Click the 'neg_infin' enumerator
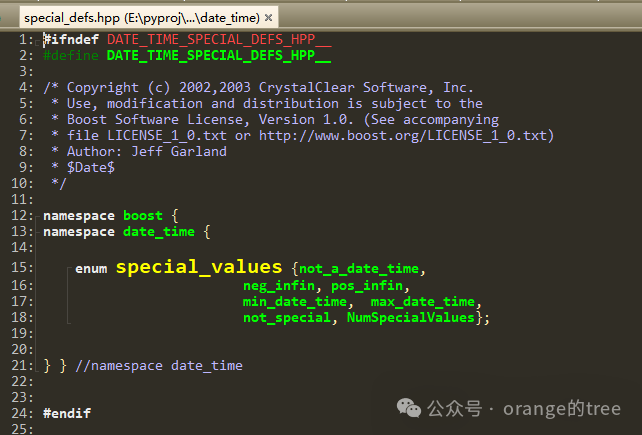 point(279,285)
